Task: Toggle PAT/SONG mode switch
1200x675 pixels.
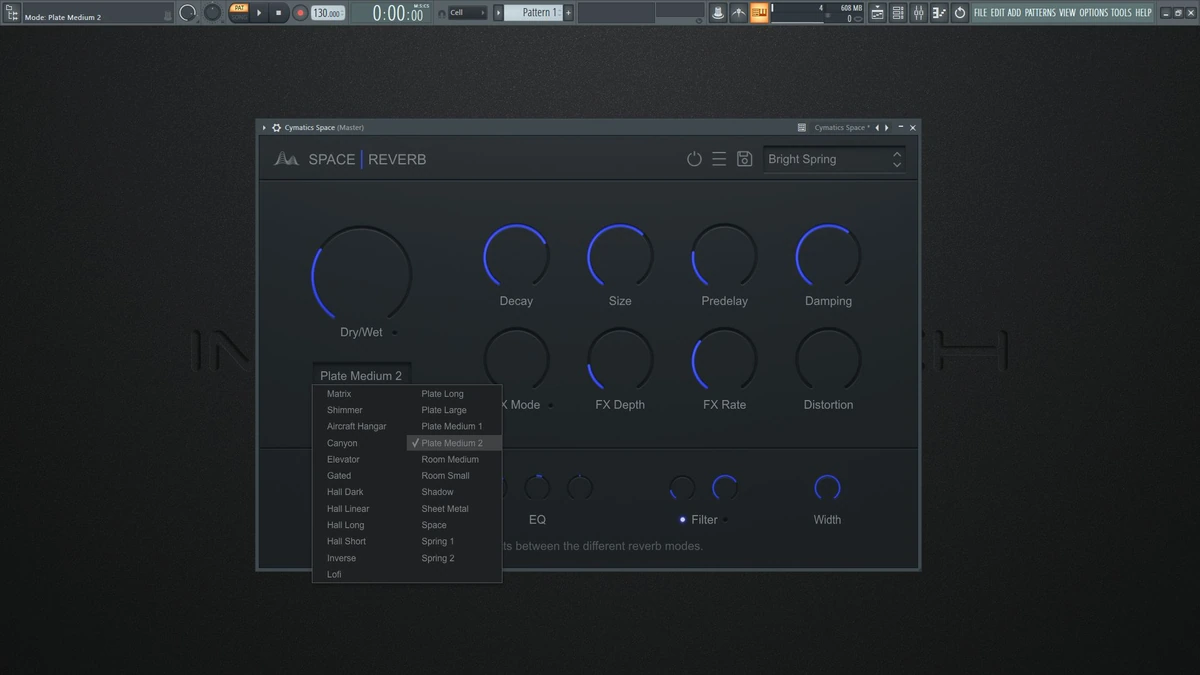Action: click(x=239, y=13)
